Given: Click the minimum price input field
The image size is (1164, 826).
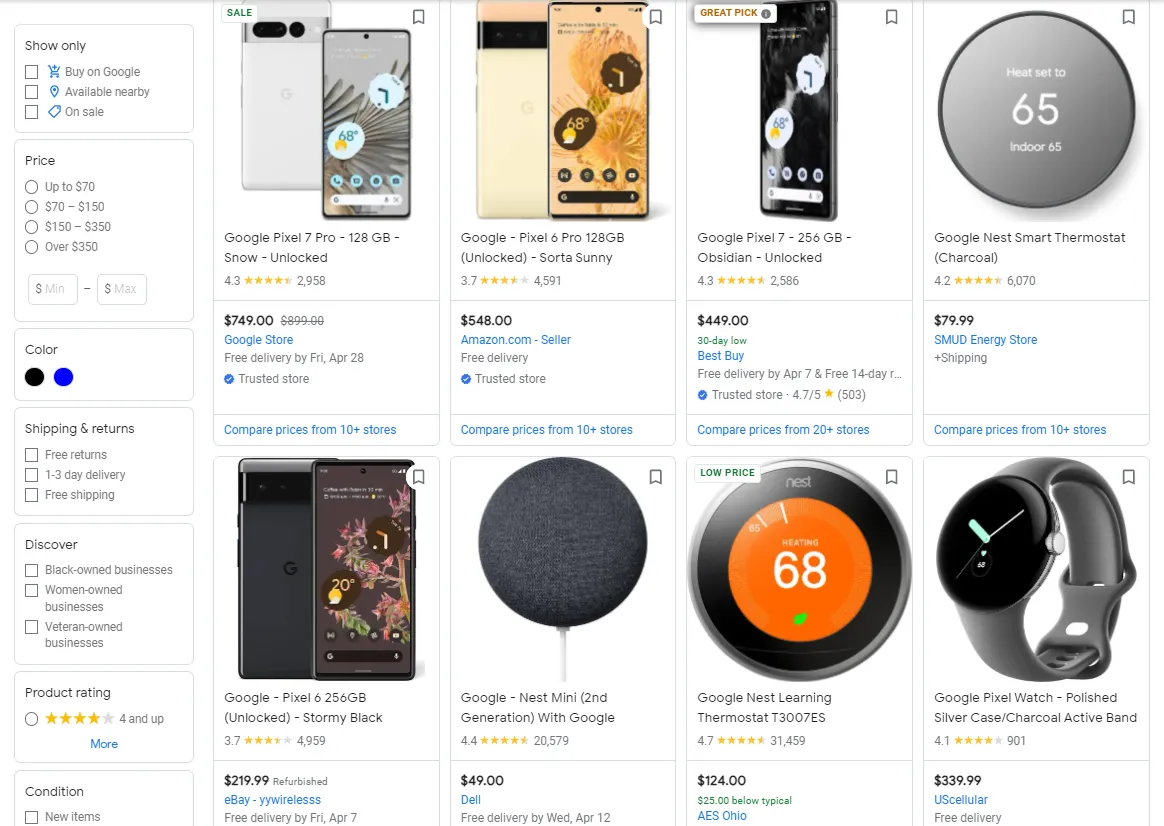Looking at the screenshot, I should (x=53, y=289).
